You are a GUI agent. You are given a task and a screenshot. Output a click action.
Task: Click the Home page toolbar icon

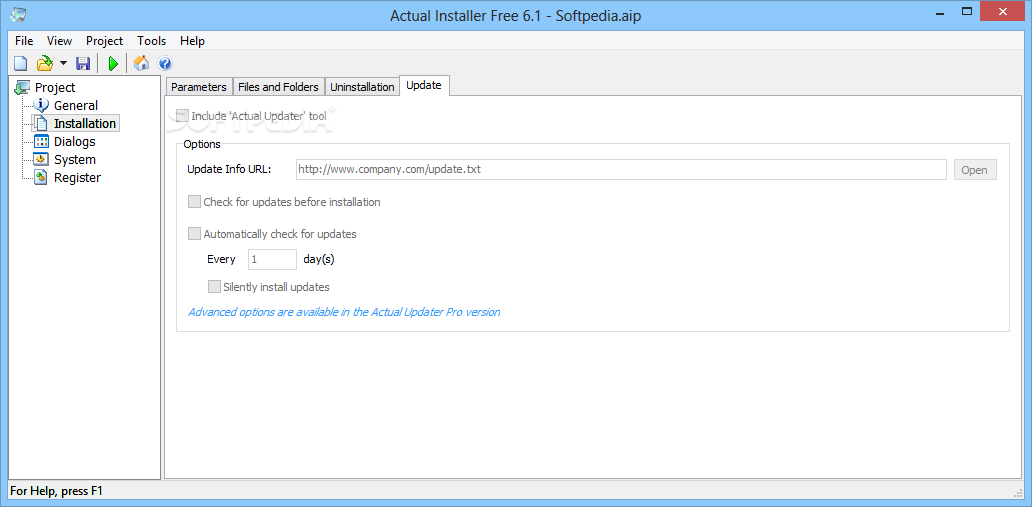pyautogui.click(x=141, y=63)
